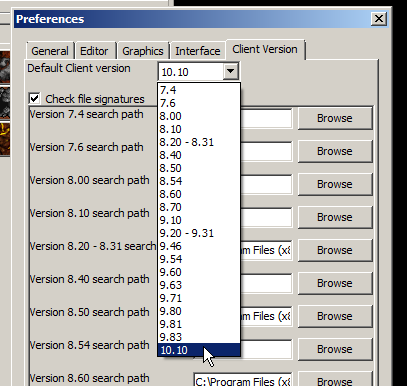Toggle Check file signatures checkbox
Viewport: 407px width, 386px height.
click(35, 99)
